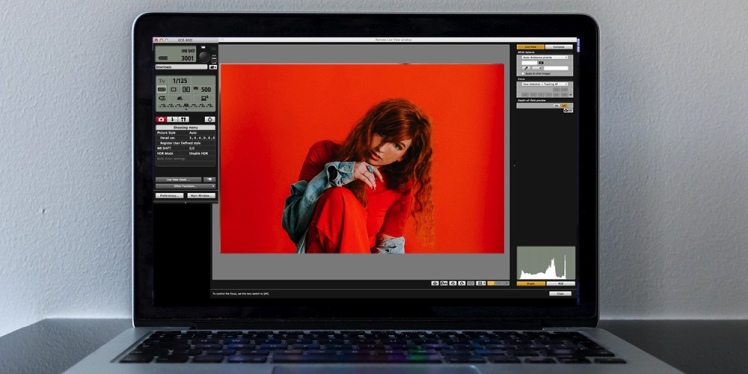
Task: Switch to the Live View tab
Action: 530,47
